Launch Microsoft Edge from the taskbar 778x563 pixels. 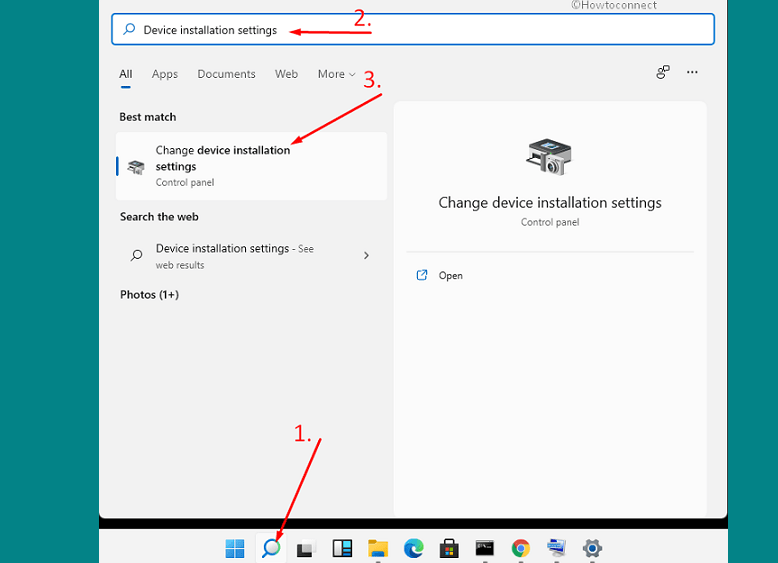pyautogui.click(x=414, y=548)
